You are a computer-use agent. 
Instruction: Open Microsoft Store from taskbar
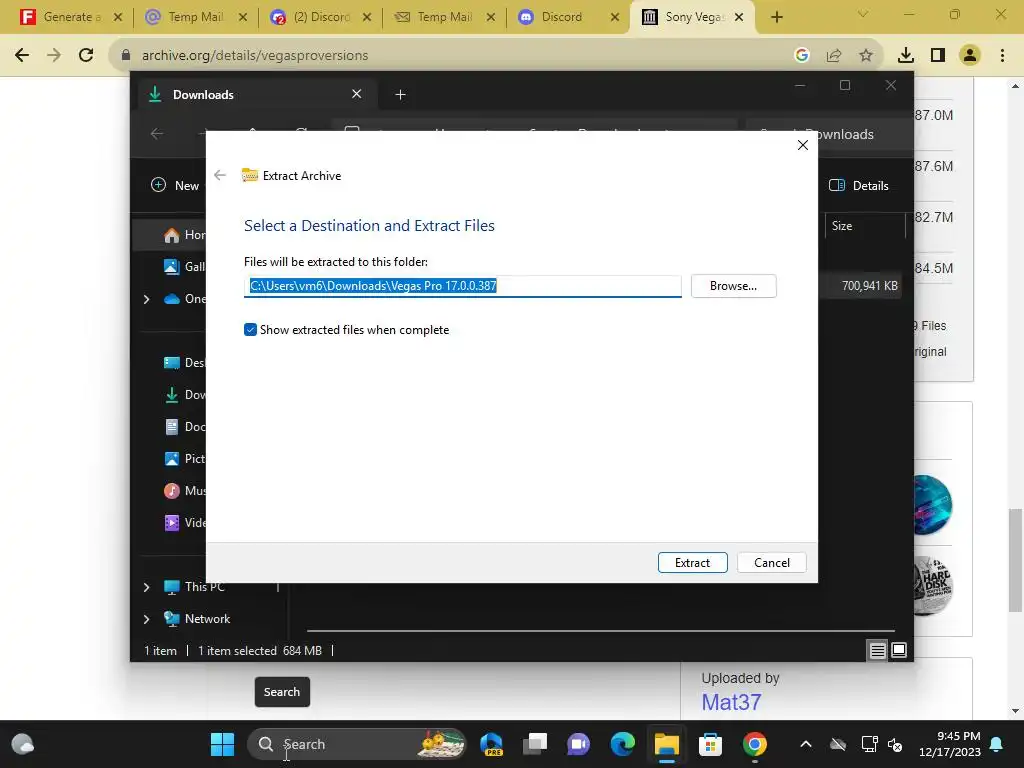point(710,744)
